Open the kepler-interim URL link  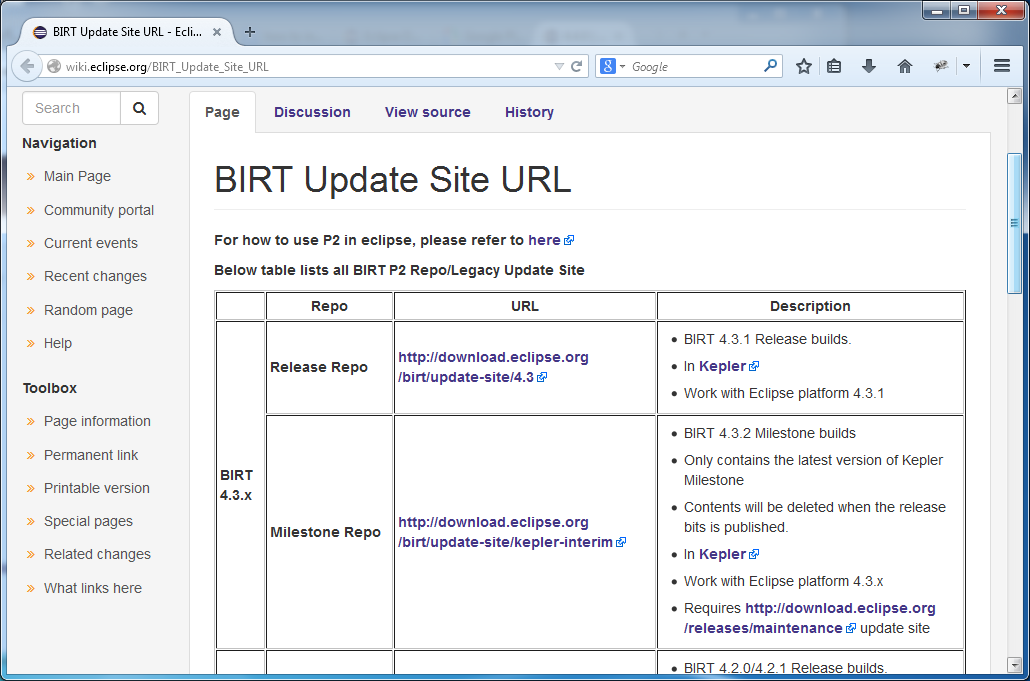[x=512, y=532]
